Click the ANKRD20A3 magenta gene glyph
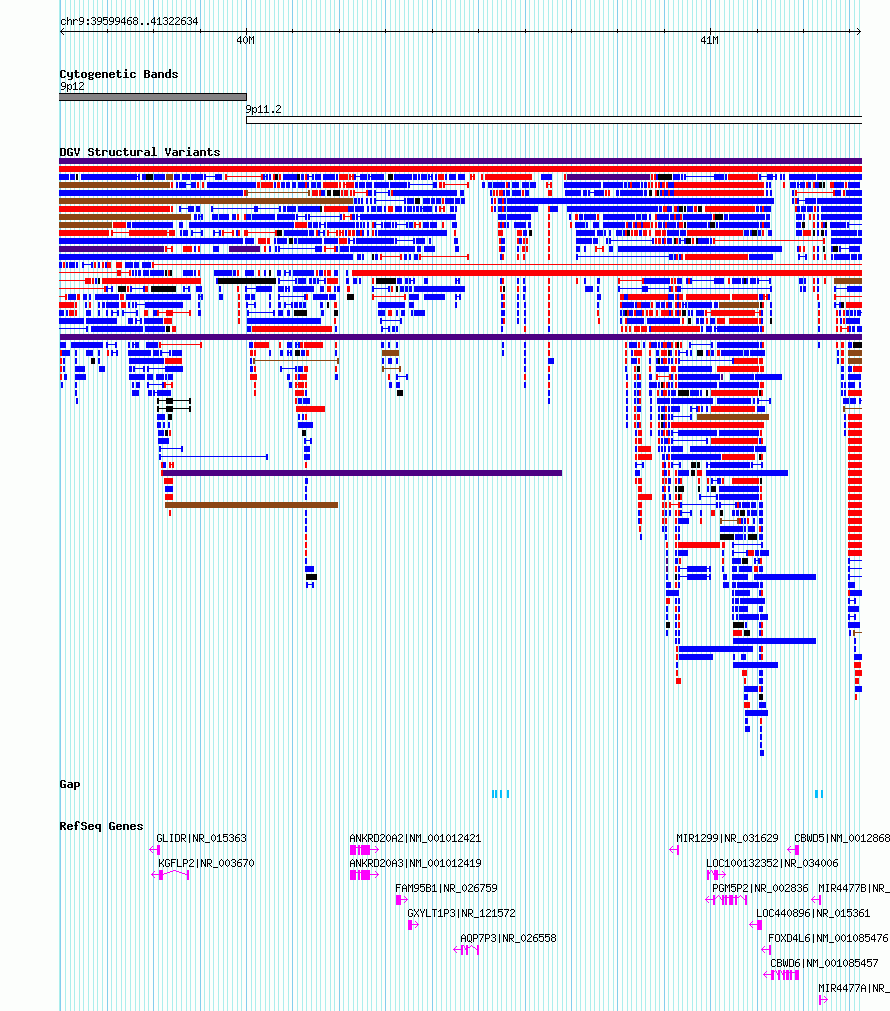 click(364, 875)
